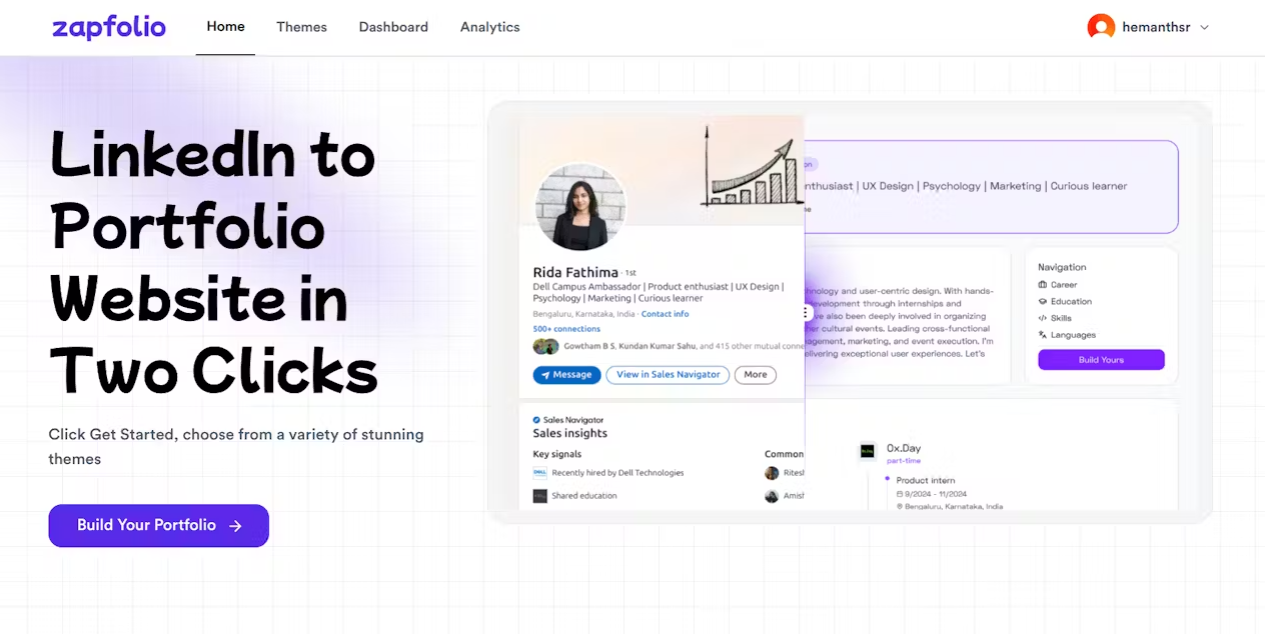Click the Dell Technologies logo icon

540,473
